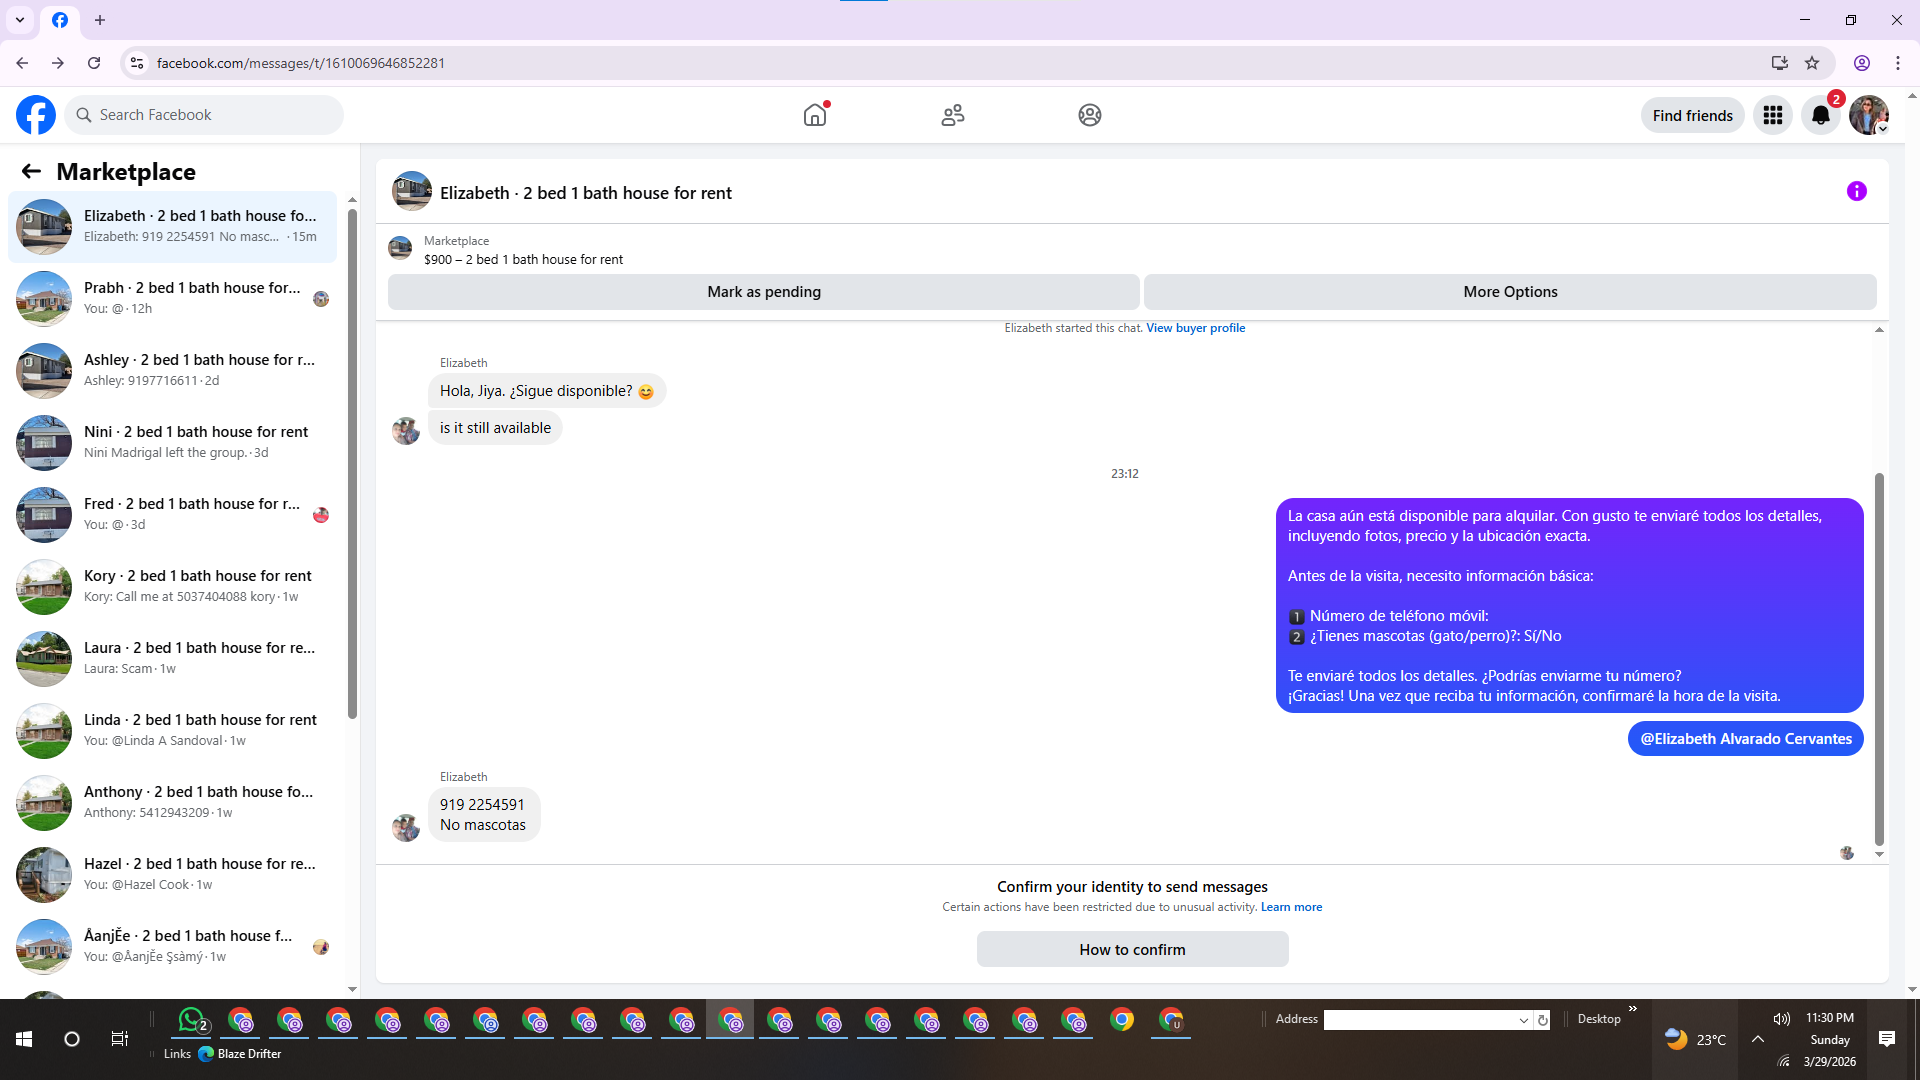1920x1080 pixels.
Task: Open Task View on the taskbar
Action: (120, 1039)
